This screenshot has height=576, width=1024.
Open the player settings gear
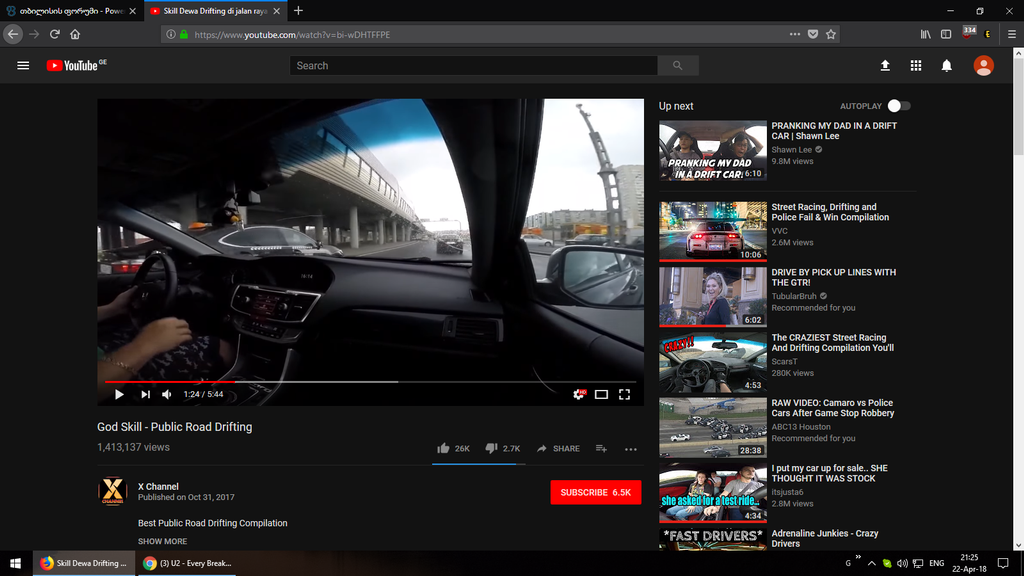click(579, 394)
